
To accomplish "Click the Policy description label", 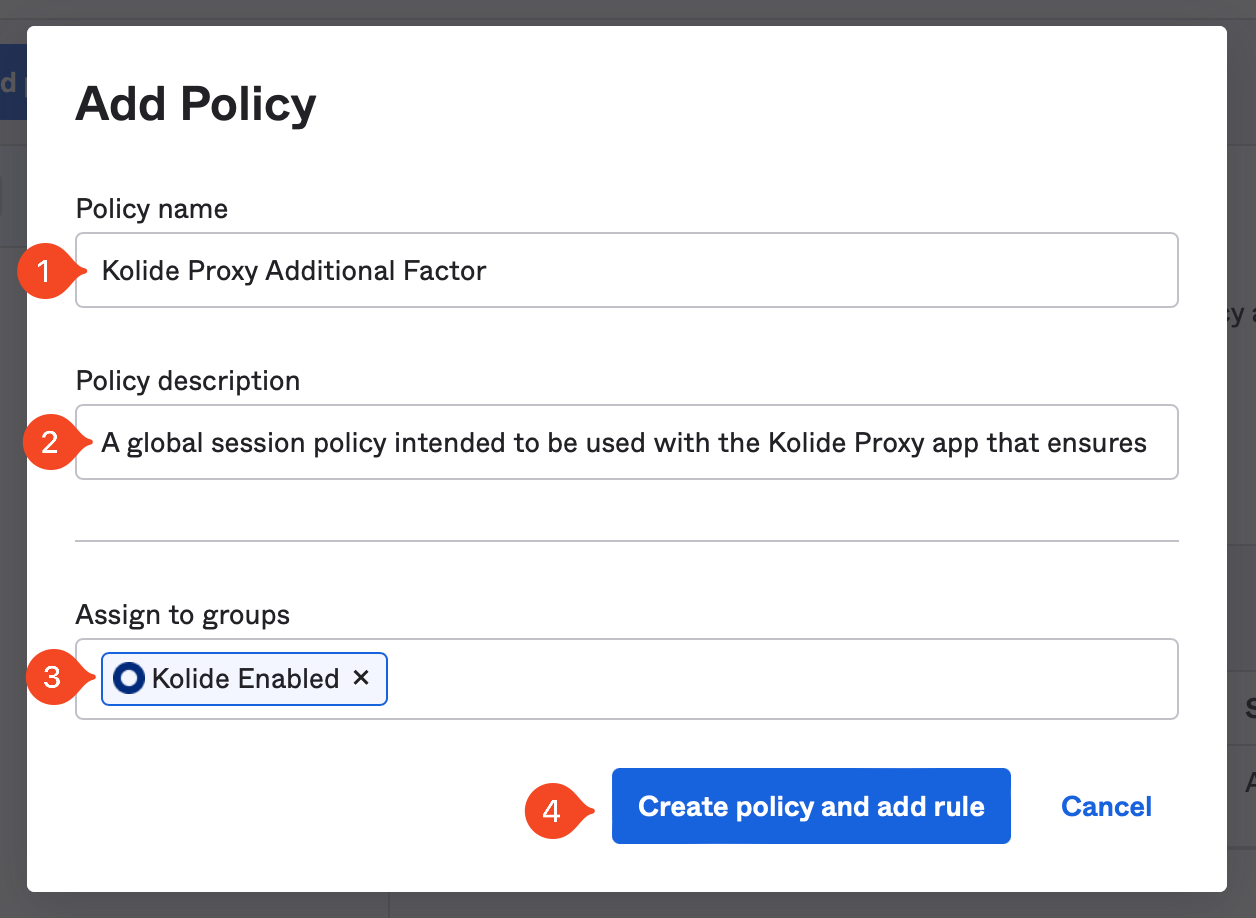I will [x=188, y=381].
